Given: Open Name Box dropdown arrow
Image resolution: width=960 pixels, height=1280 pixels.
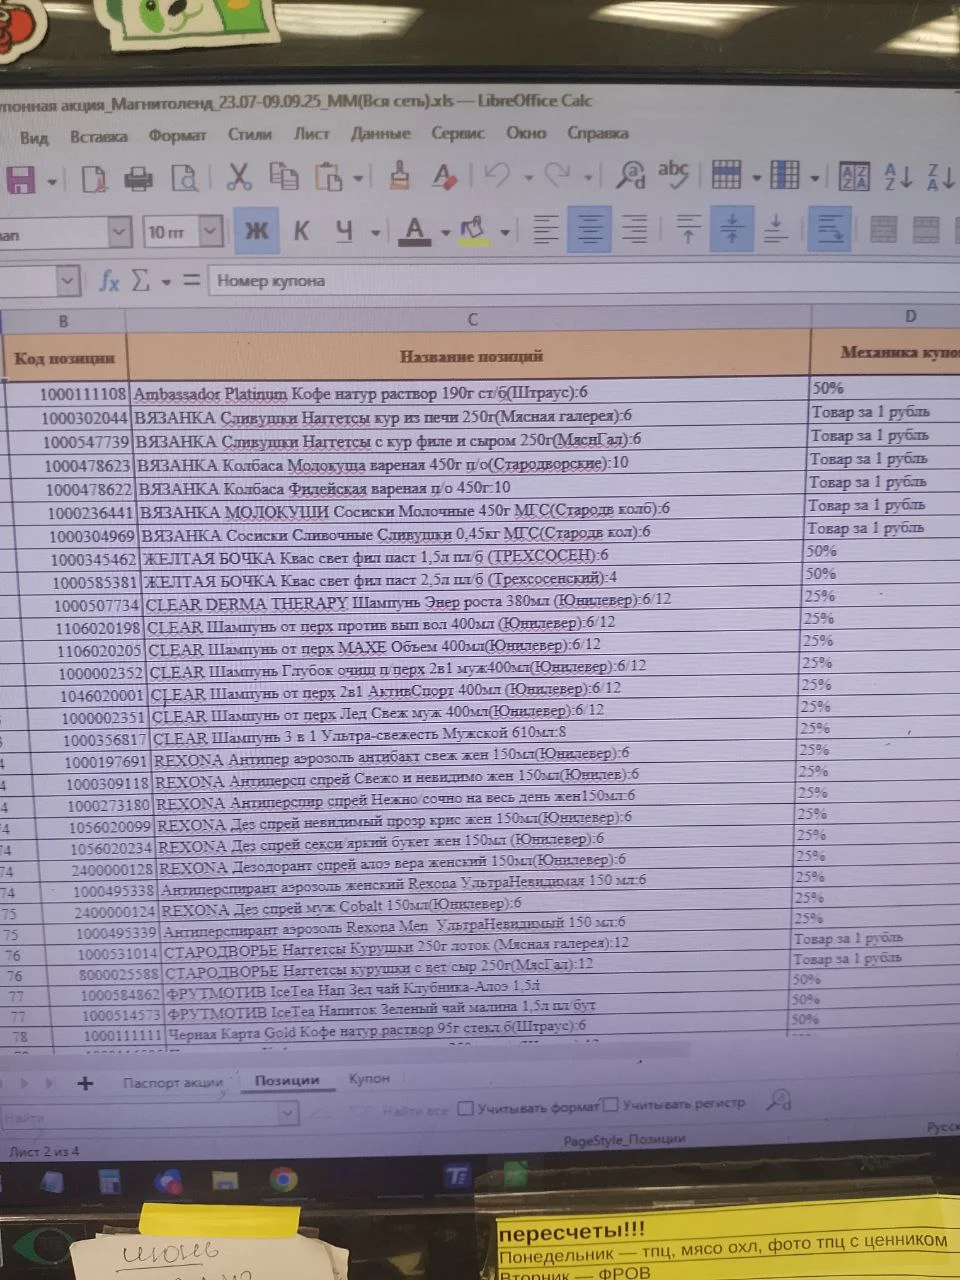Looking at the screenshot, I should click(x=67, y=282).
